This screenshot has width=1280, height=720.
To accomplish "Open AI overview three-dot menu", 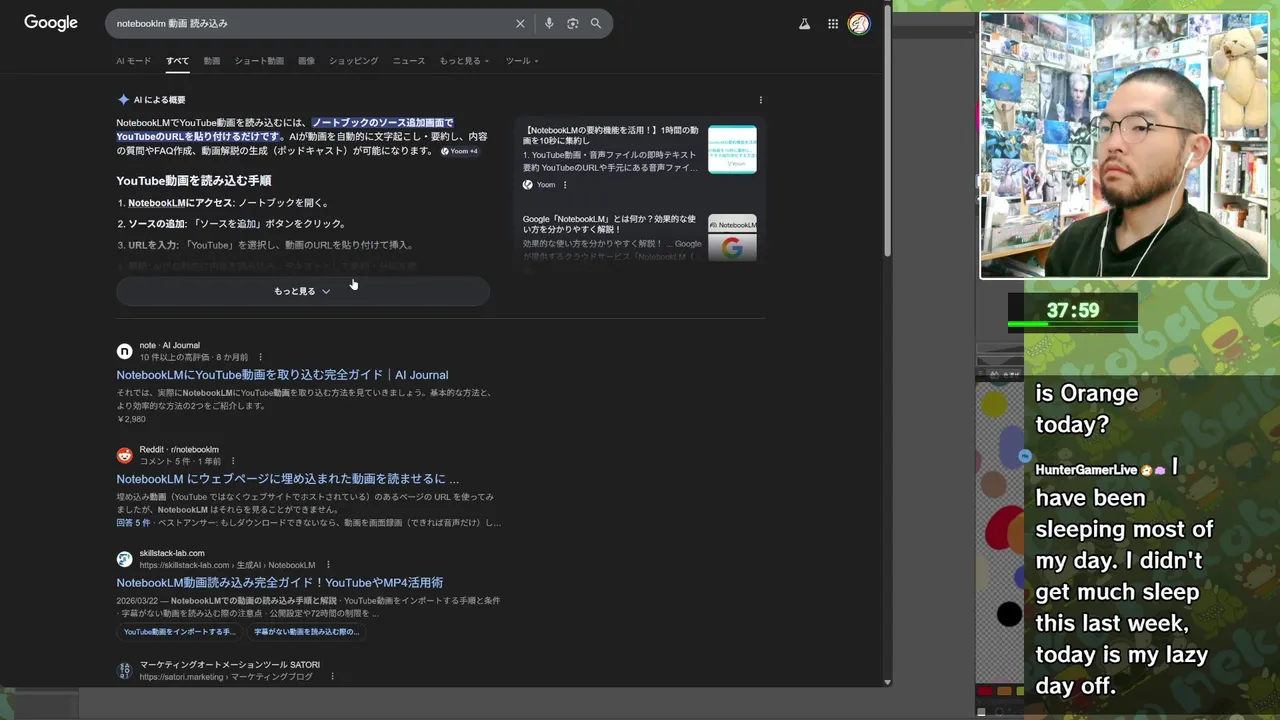I will pyautogui.click(x=761, y=100).
